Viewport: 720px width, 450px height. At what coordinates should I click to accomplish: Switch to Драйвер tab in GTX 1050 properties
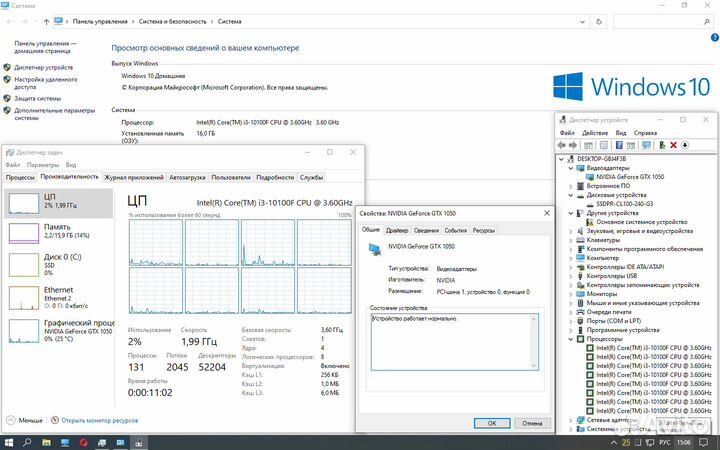(397, 231)
